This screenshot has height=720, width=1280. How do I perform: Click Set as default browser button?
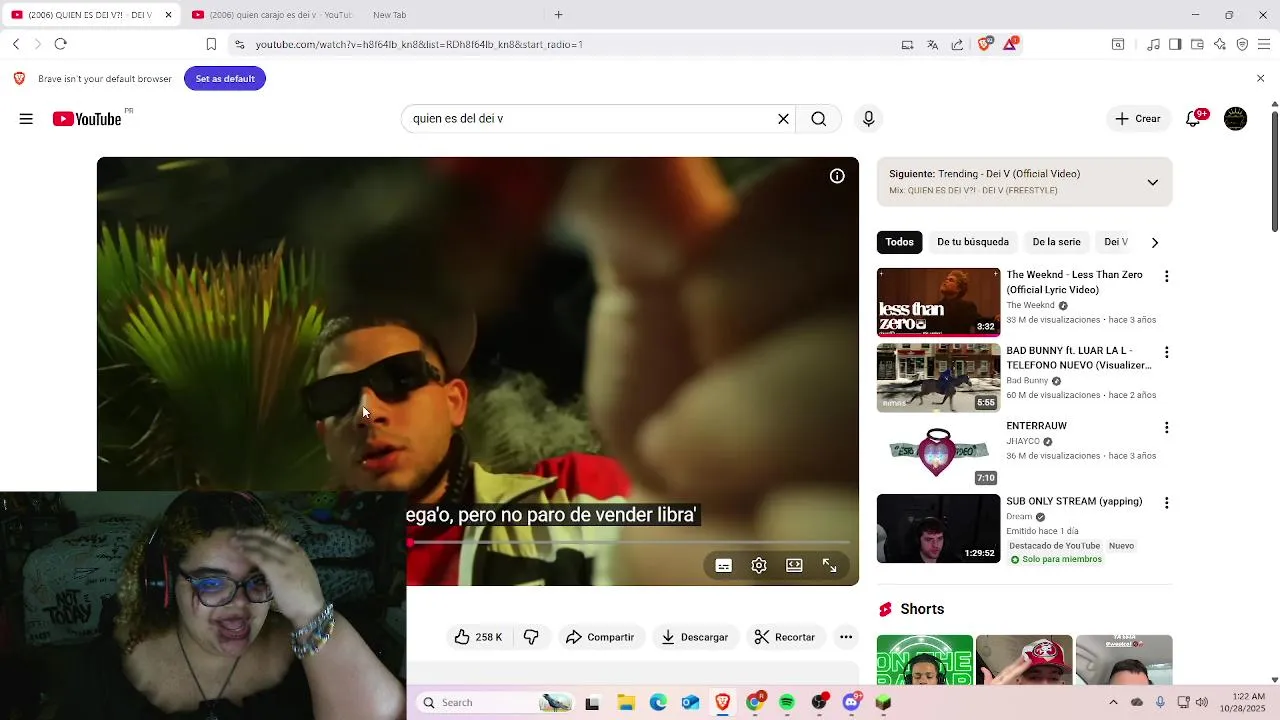(x=225, y=79)
